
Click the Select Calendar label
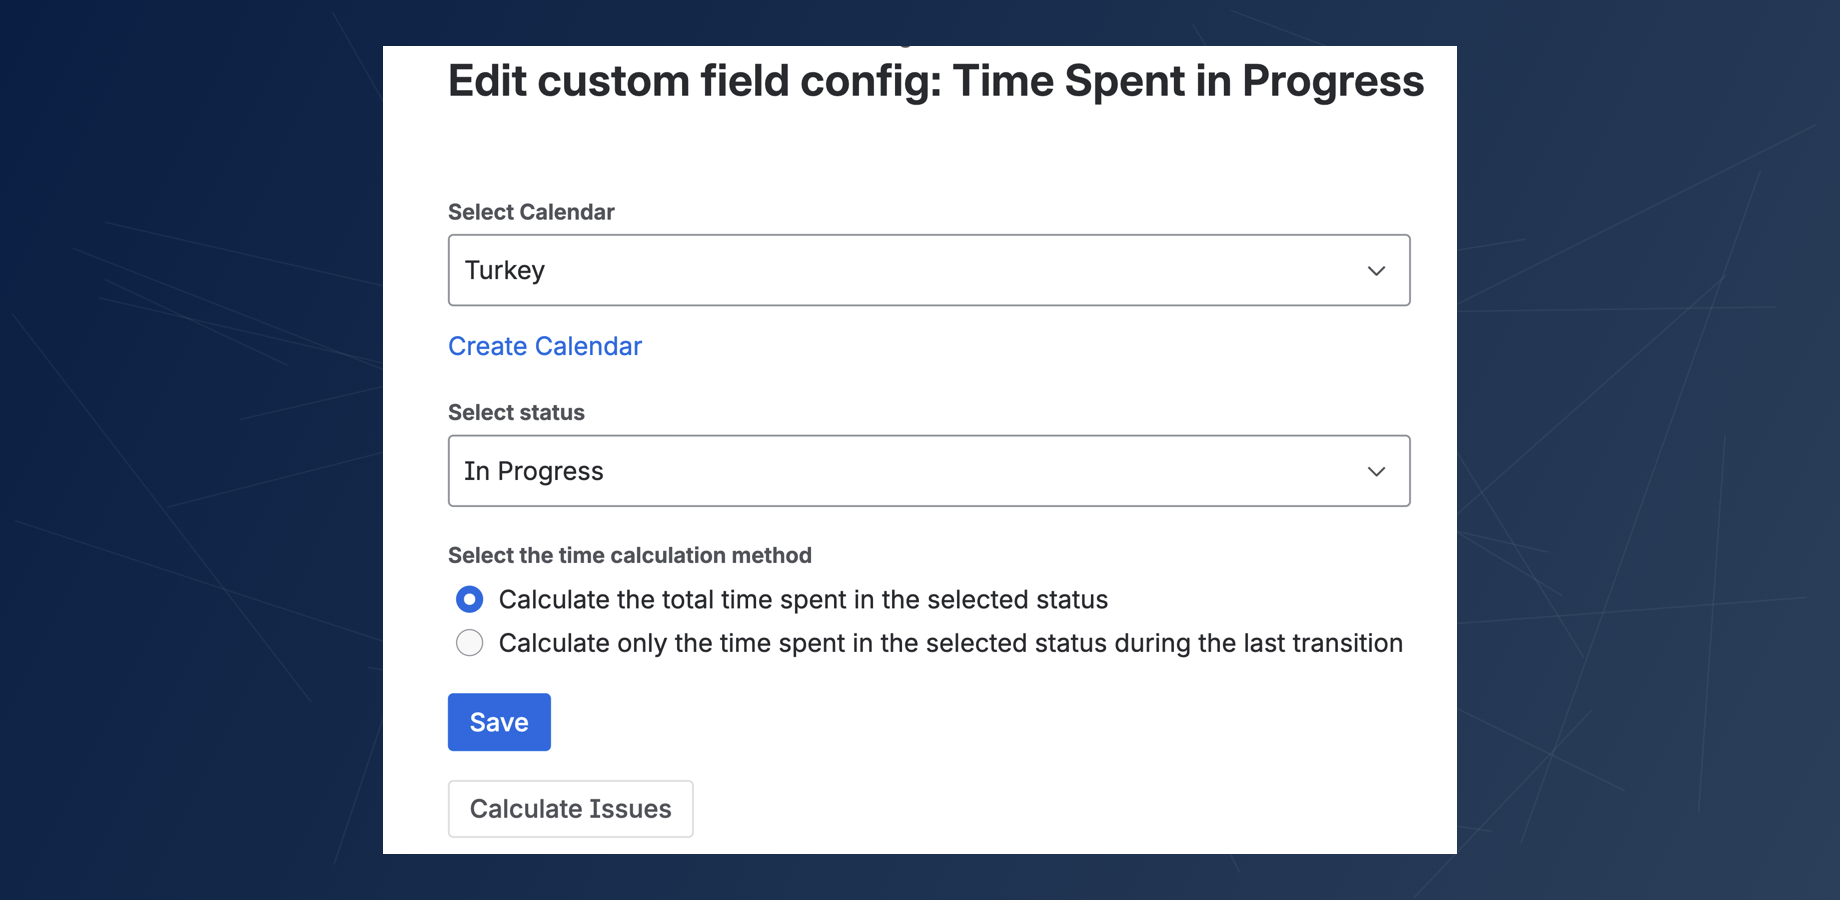pyautogui.click(x=530, y=211)
